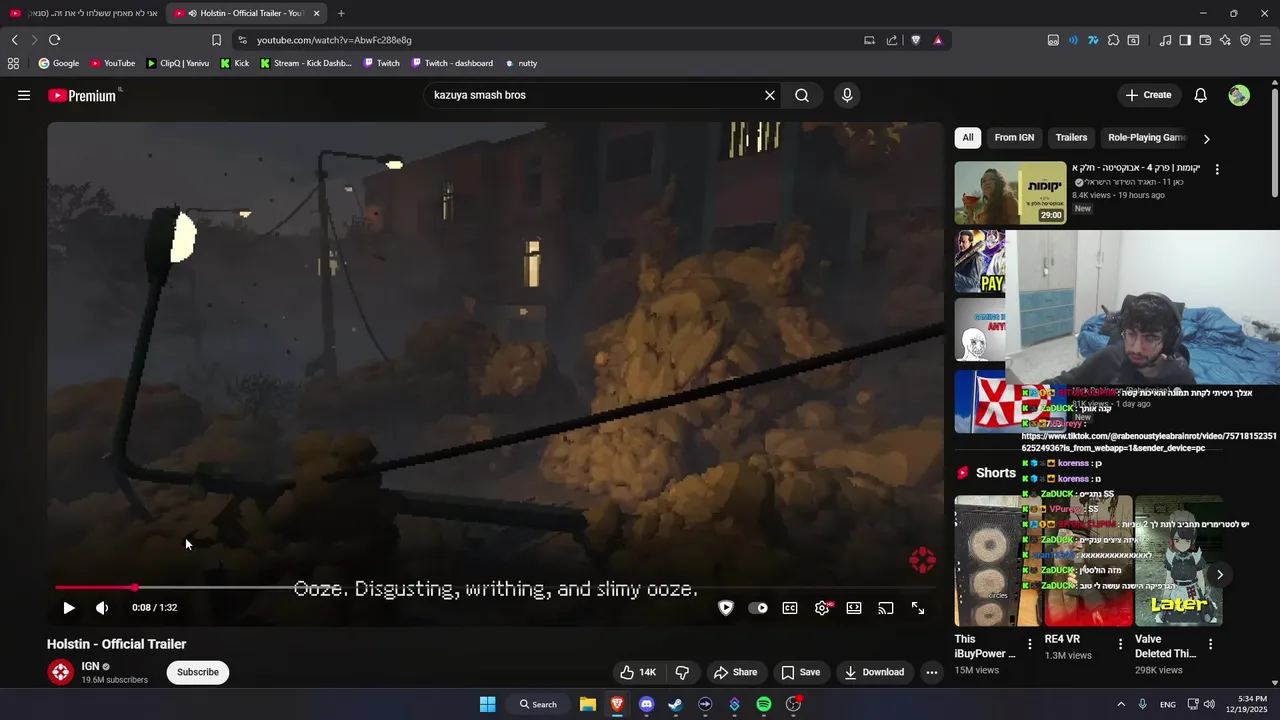This screenshot has width=1280, height=720.
Task: Start voice search with the microphone
Action: click(847, 95)
